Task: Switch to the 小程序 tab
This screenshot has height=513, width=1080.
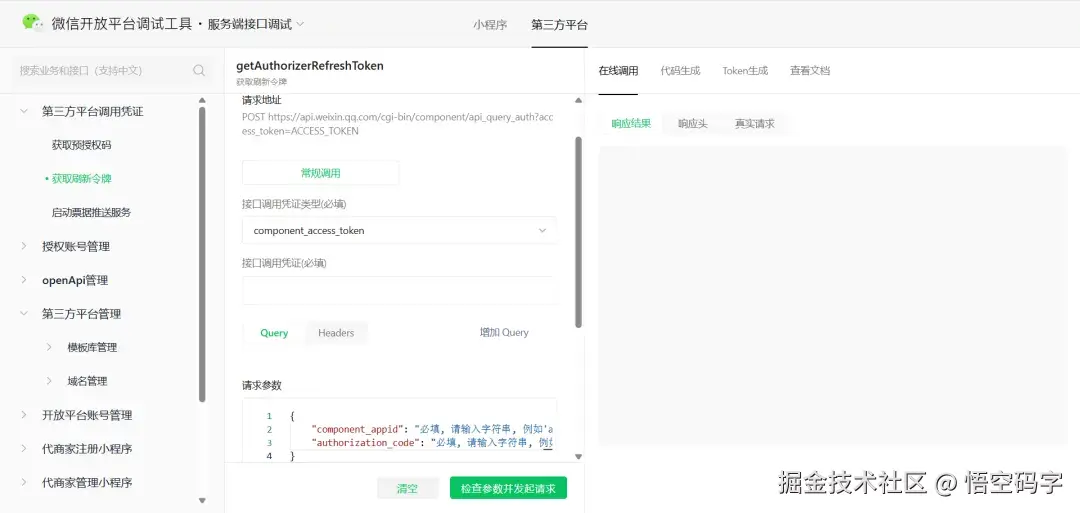Action: pos(490,25)
